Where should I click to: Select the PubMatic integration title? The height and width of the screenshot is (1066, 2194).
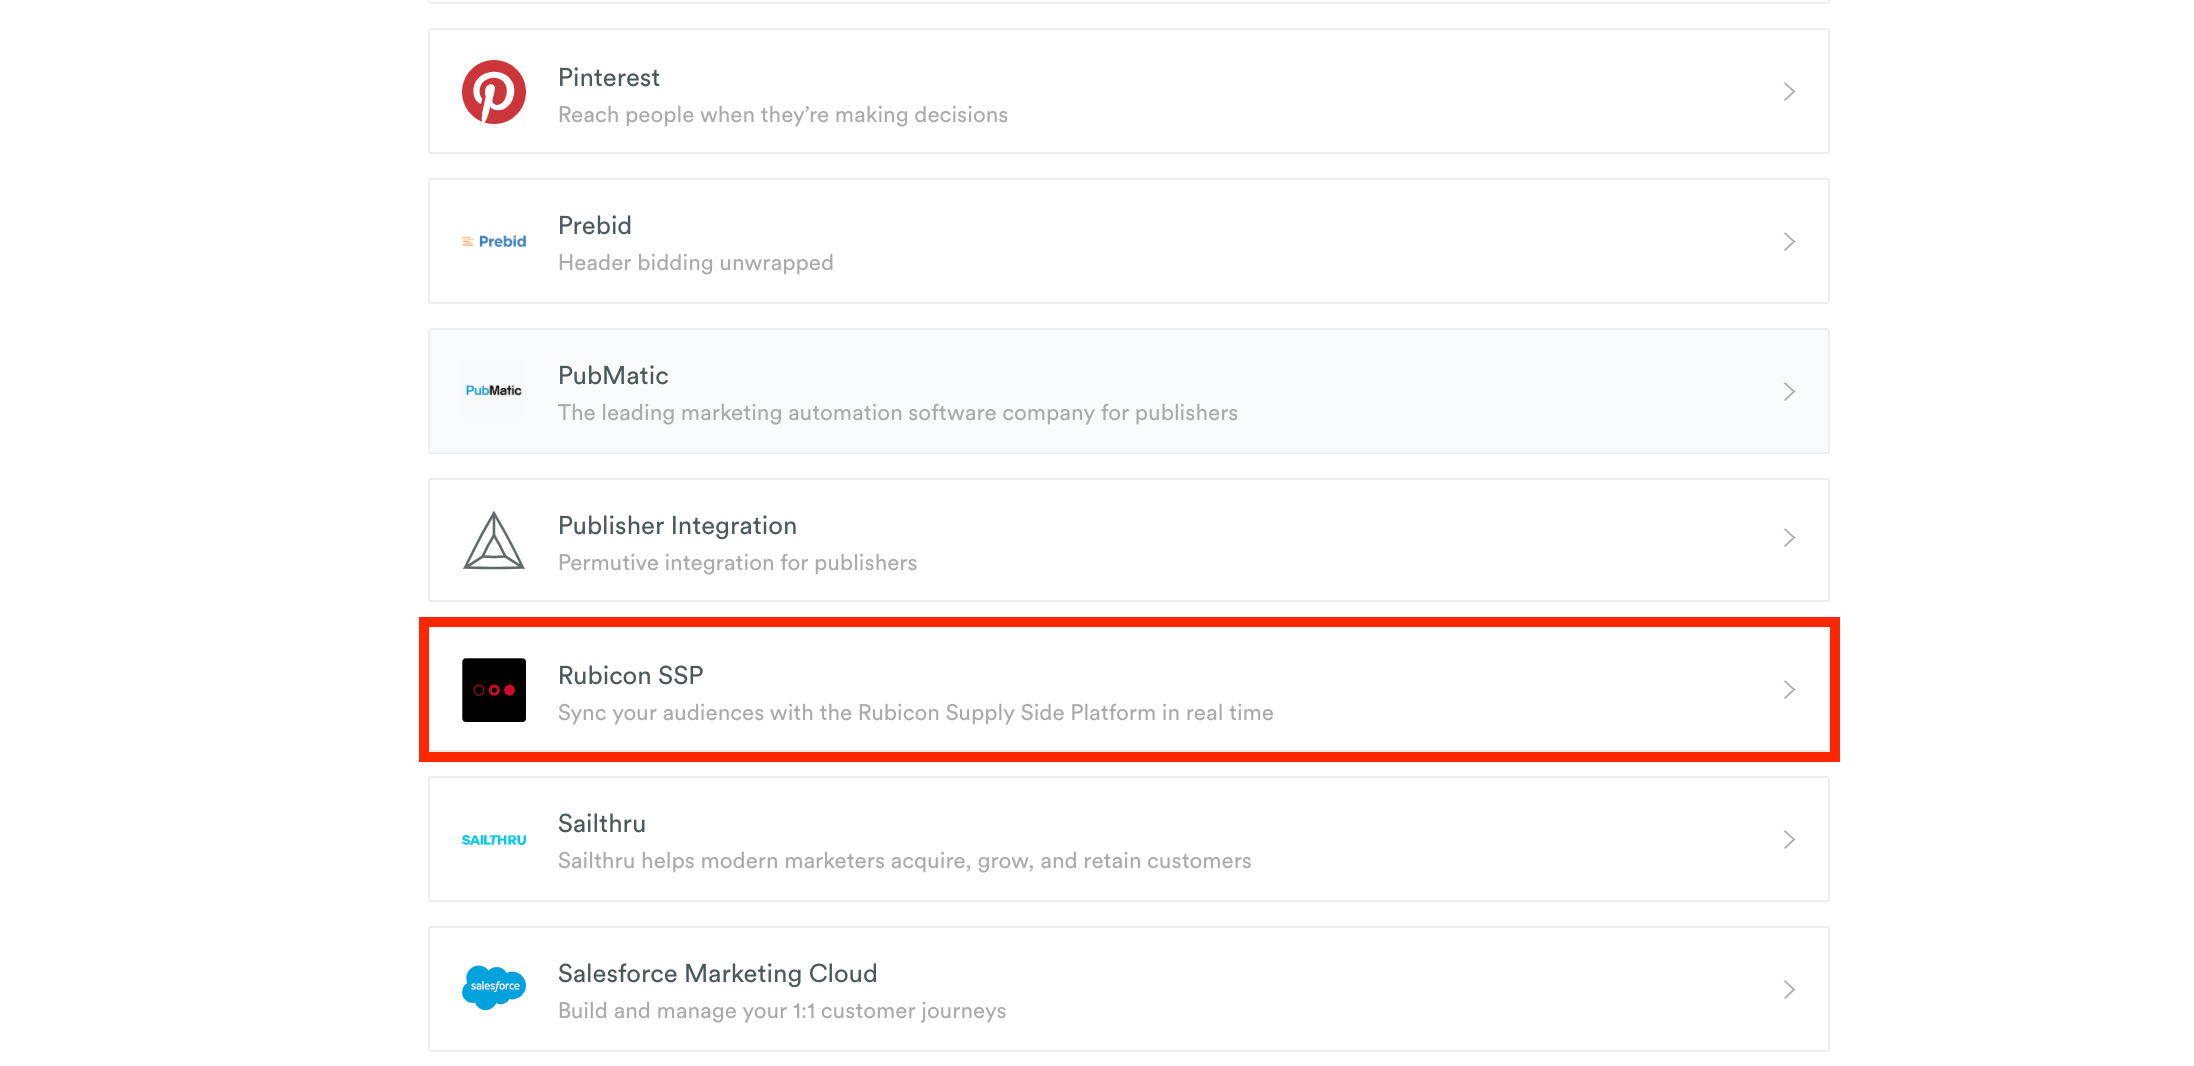pyautogui.click(x=613, y=375)
